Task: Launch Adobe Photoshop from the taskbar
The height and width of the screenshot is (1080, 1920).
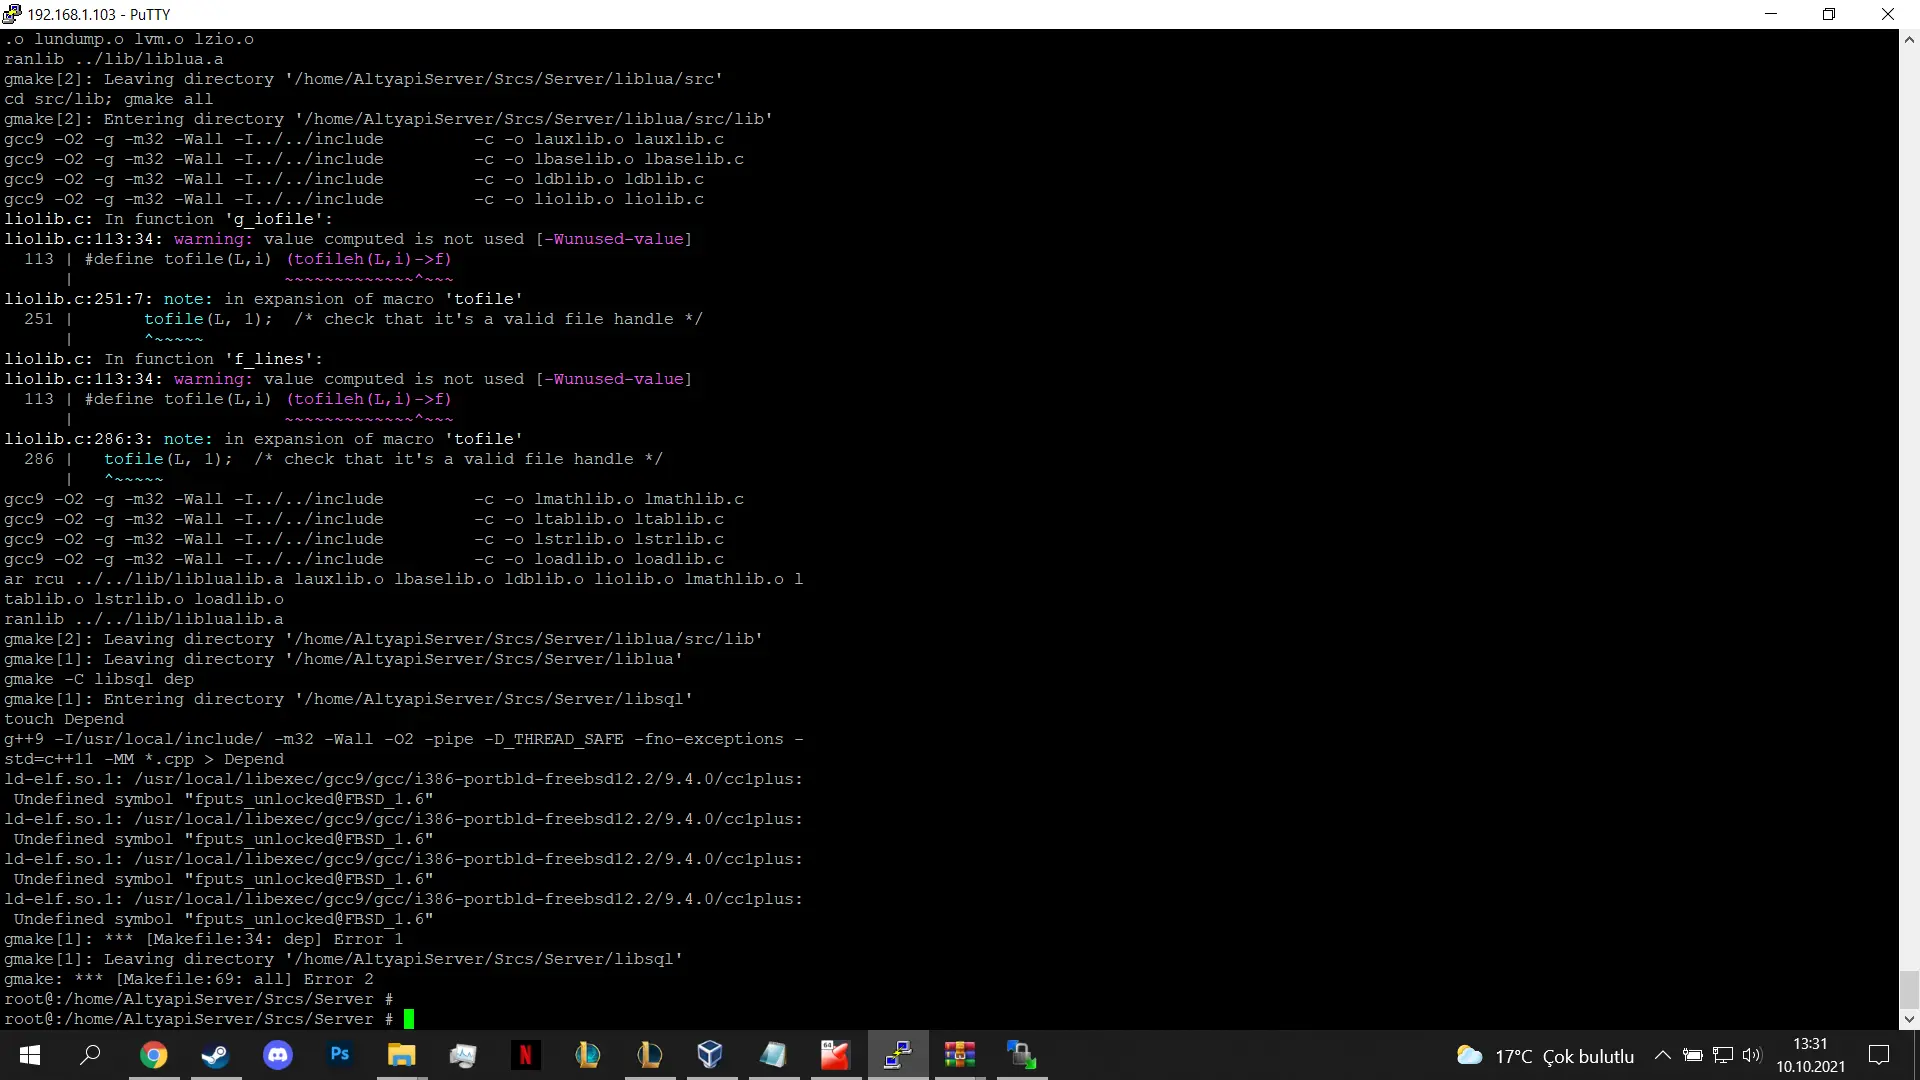Action: (x=340, y=1055)
